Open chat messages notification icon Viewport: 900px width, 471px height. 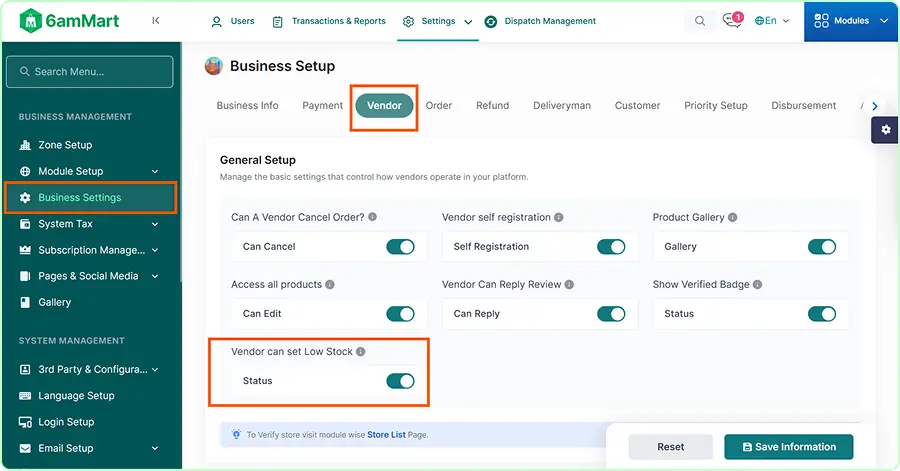732,20
